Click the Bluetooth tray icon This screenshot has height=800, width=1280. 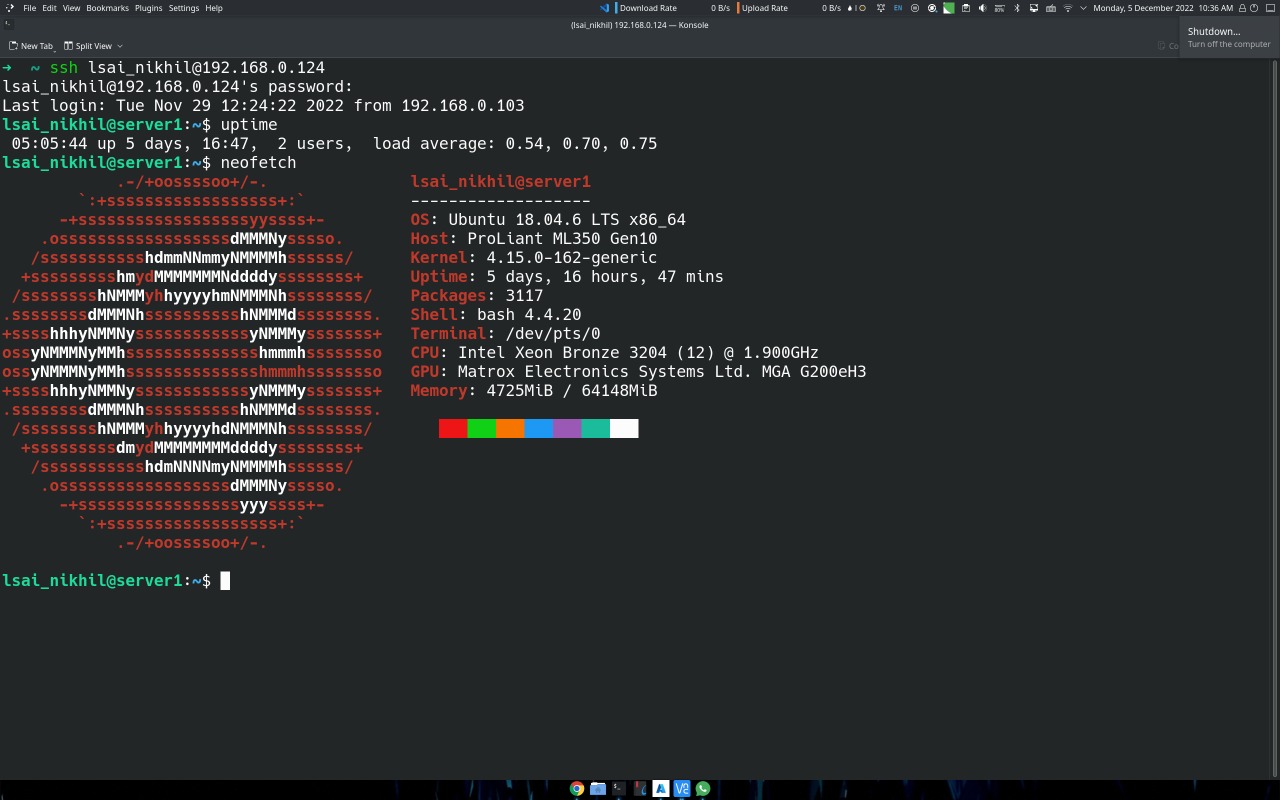pyautogui.click(x=1017, y=8)
